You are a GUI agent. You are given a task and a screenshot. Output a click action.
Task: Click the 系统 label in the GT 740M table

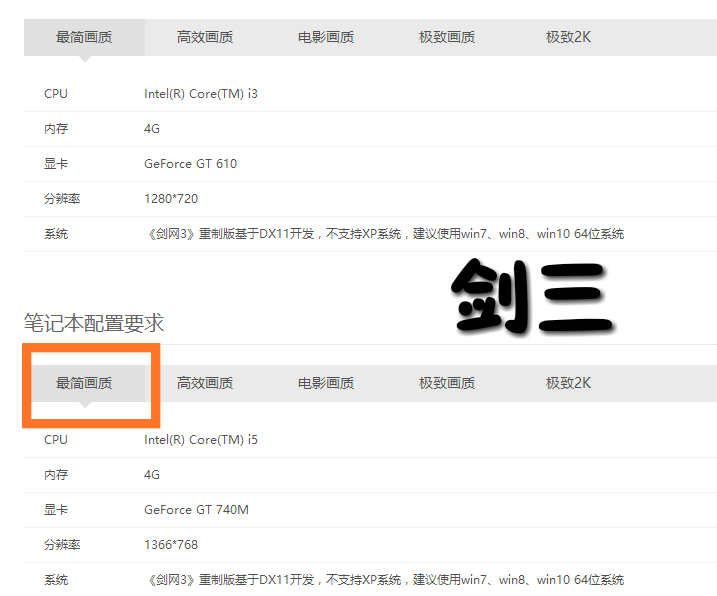click(56, 580)
